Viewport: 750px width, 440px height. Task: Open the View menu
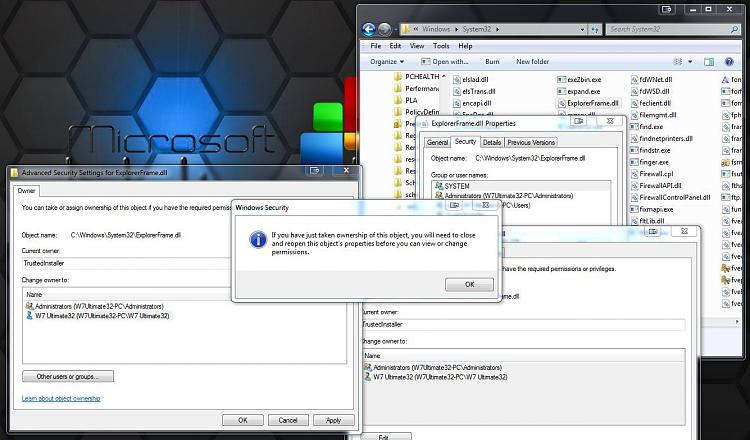[417, 46]
